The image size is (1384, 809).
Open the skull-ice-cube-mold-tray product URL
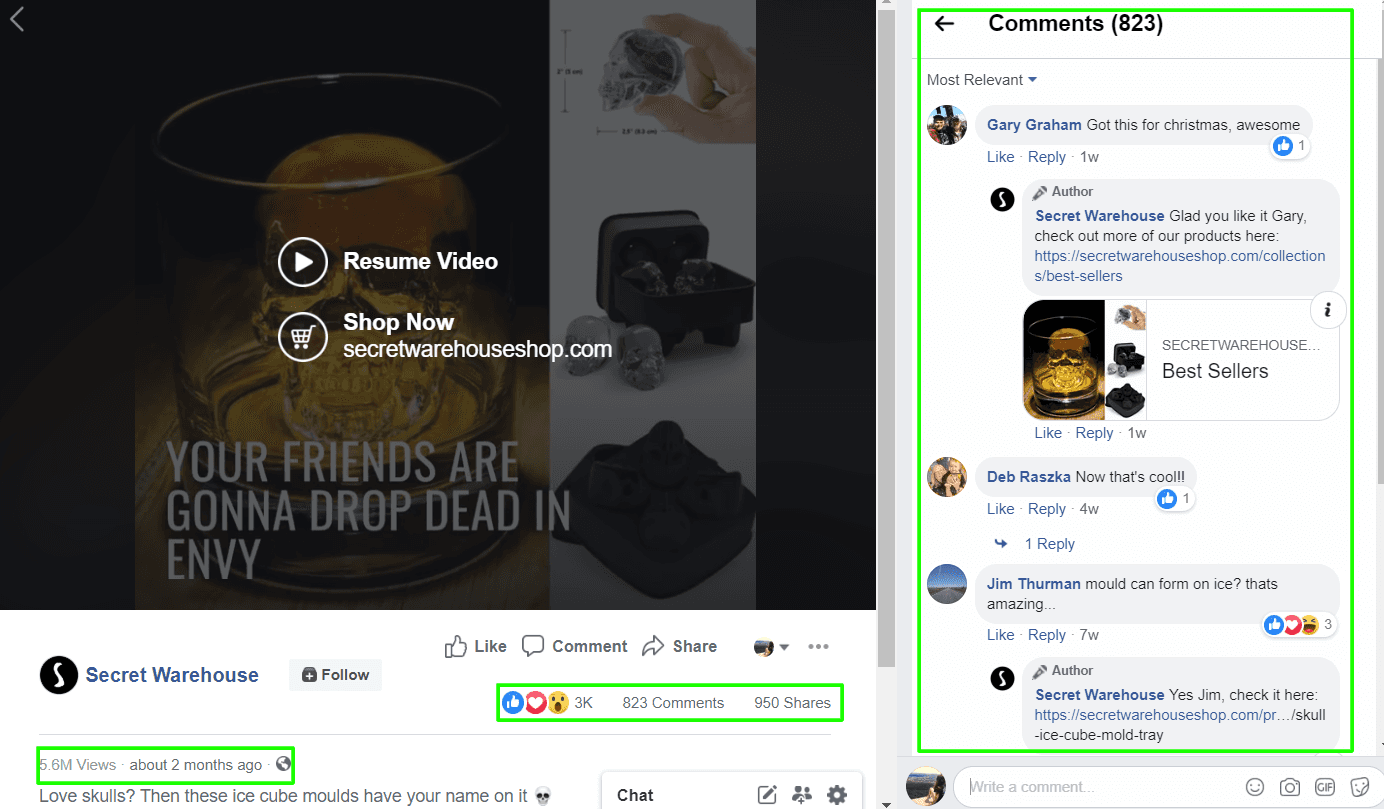point(1180,725)
